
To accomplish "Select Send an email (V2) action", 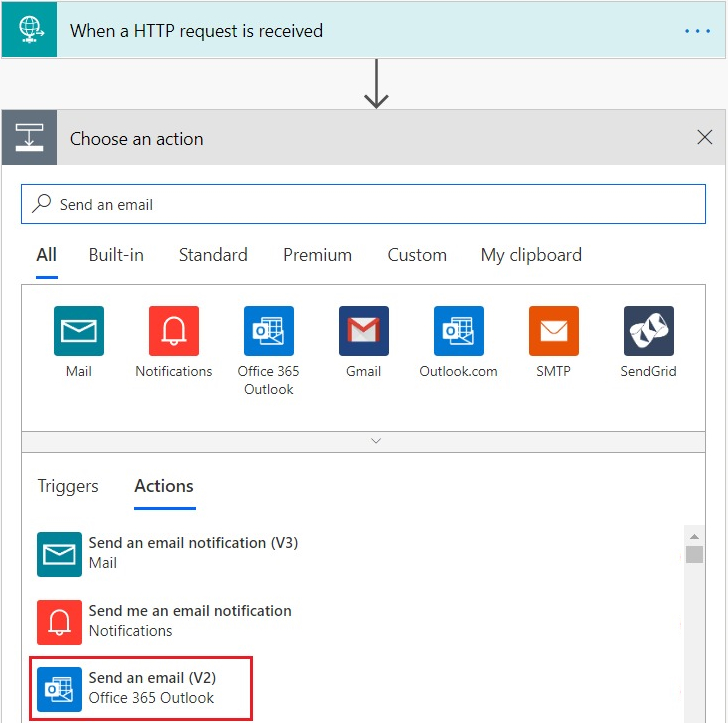I will (x=152, y=678).
